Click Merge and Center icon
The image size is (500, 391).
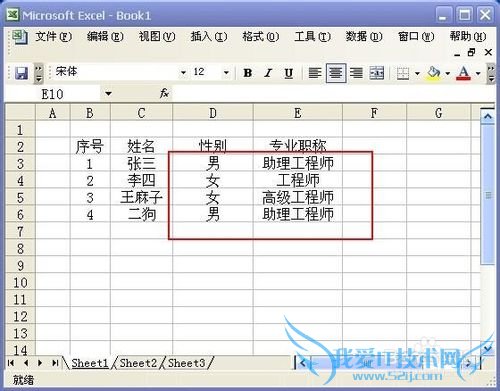click(x=377, y=73)
